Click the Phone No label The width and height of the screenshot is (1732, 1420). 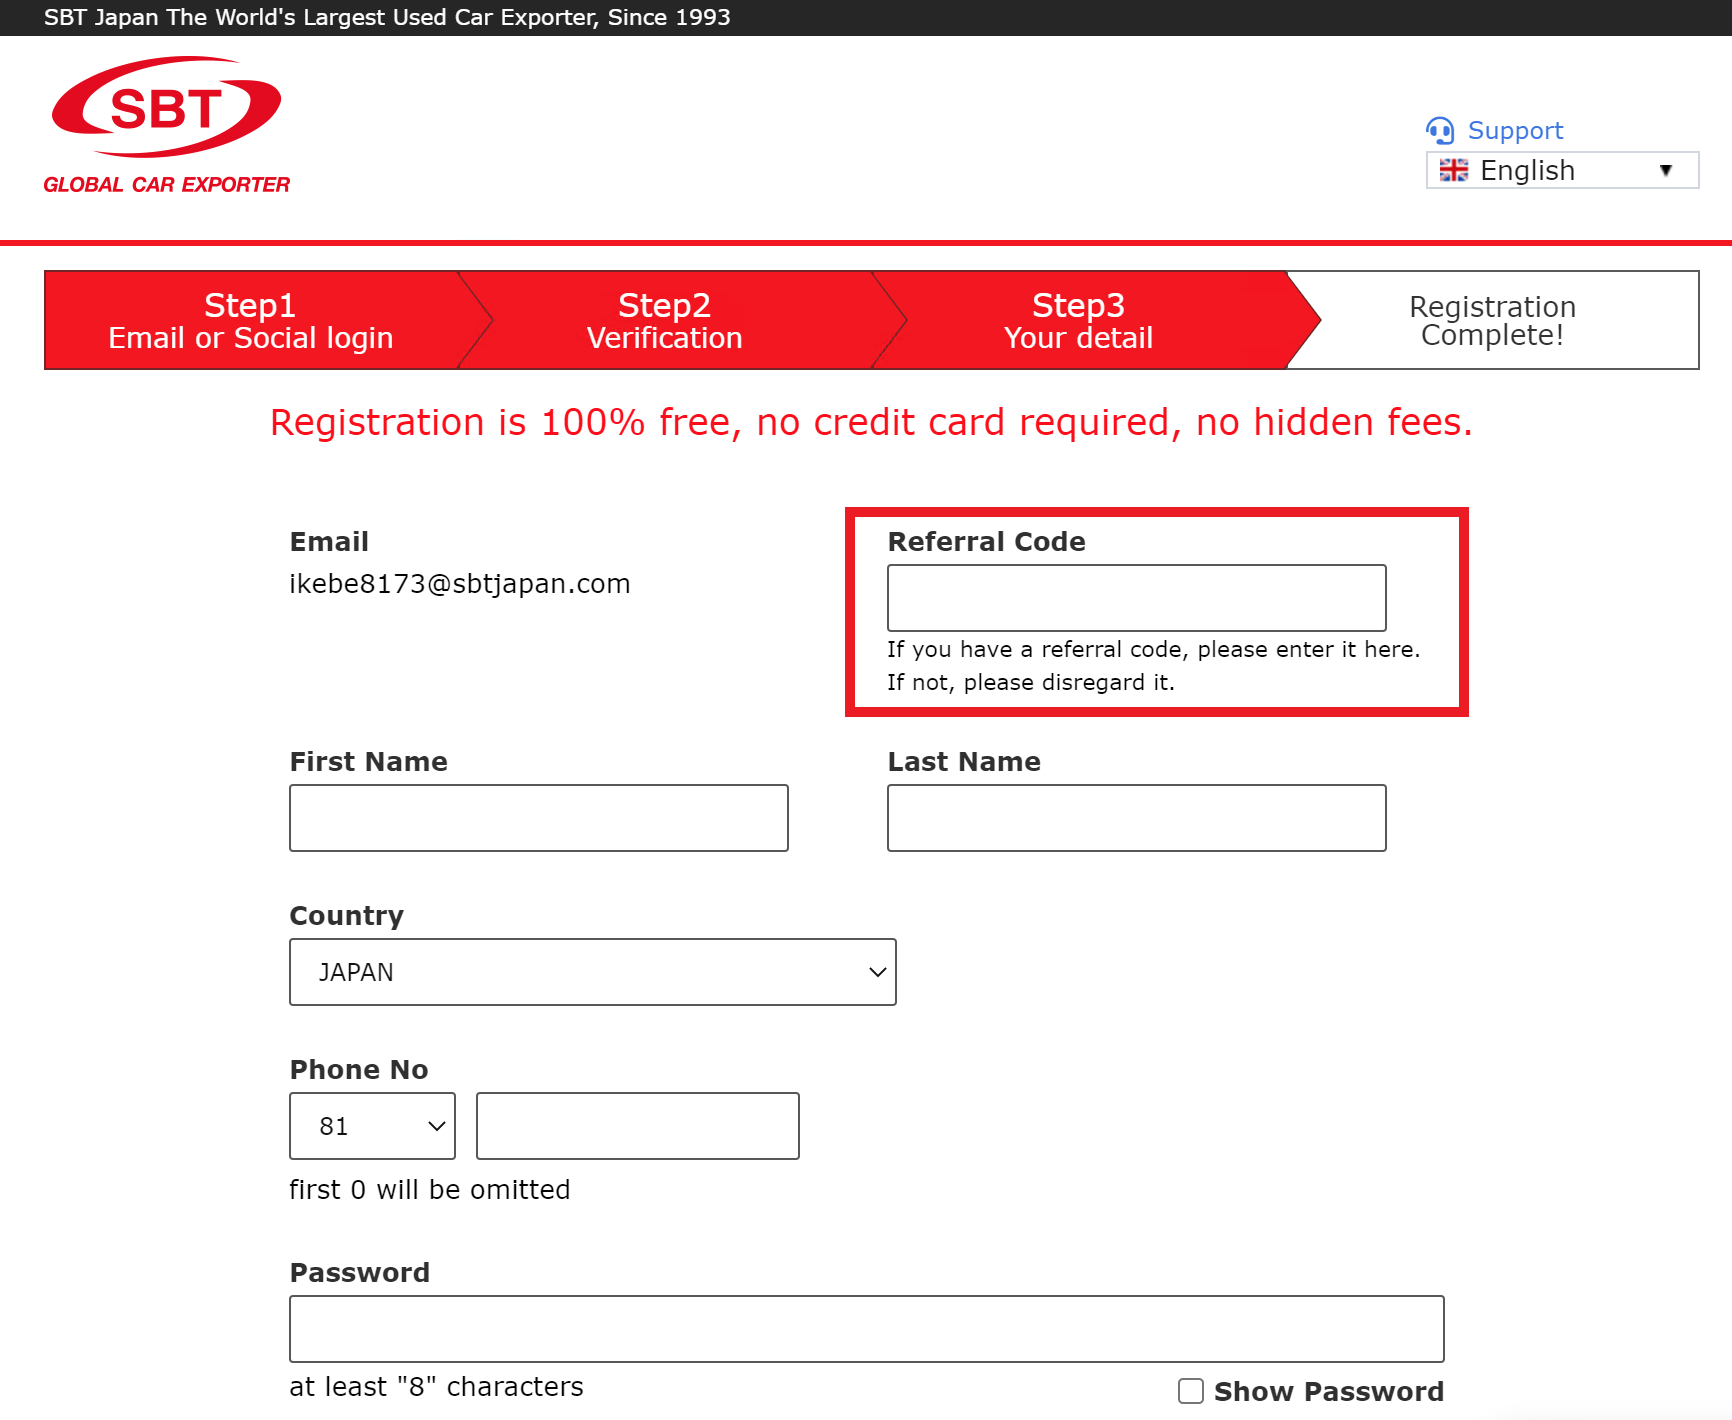tap(359, 1070)
